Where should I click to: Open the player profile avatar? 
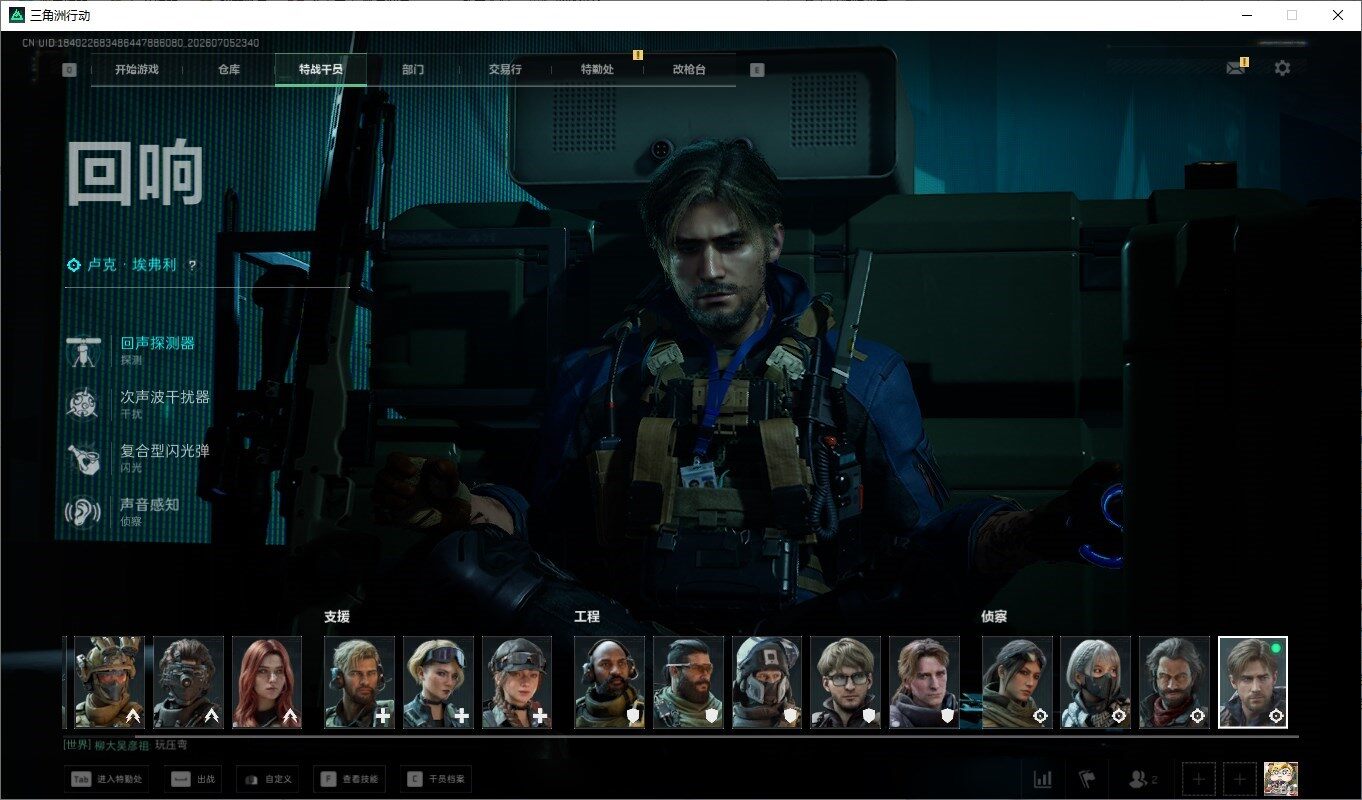(1281, 778)
